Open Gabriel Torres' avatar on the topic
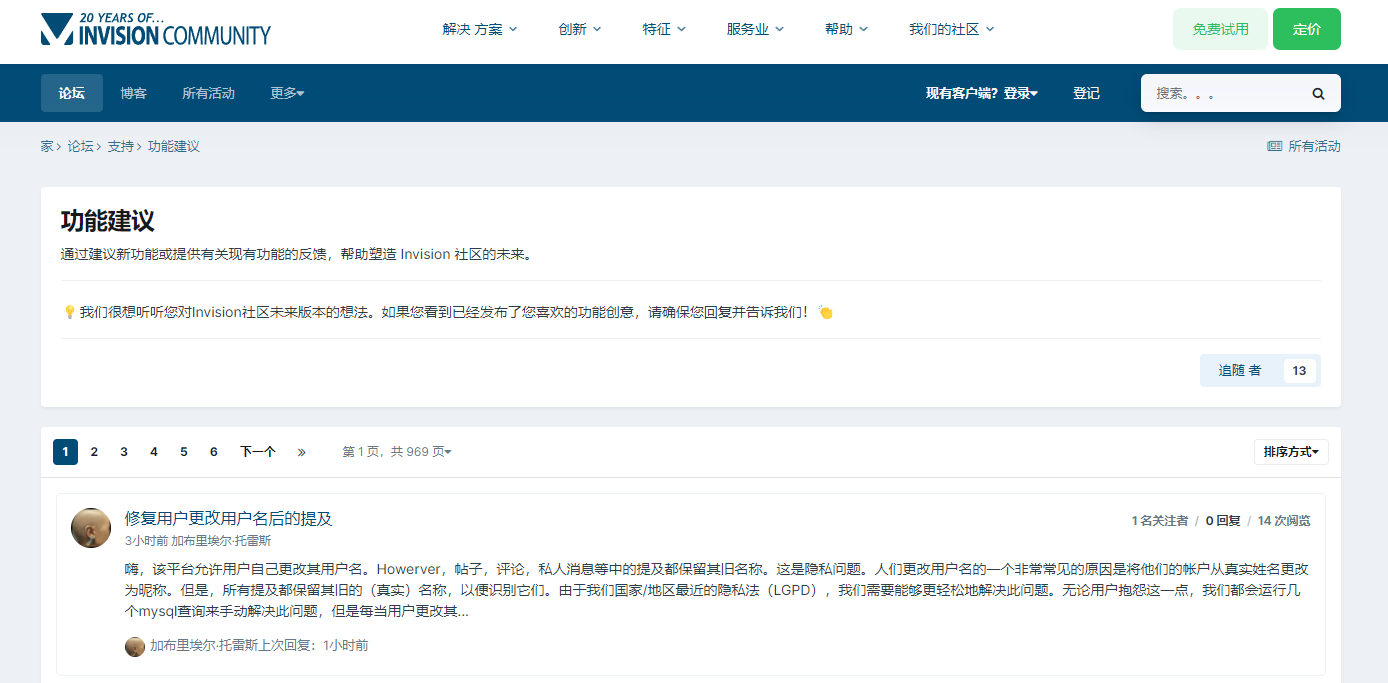 [x=90, y=527]
